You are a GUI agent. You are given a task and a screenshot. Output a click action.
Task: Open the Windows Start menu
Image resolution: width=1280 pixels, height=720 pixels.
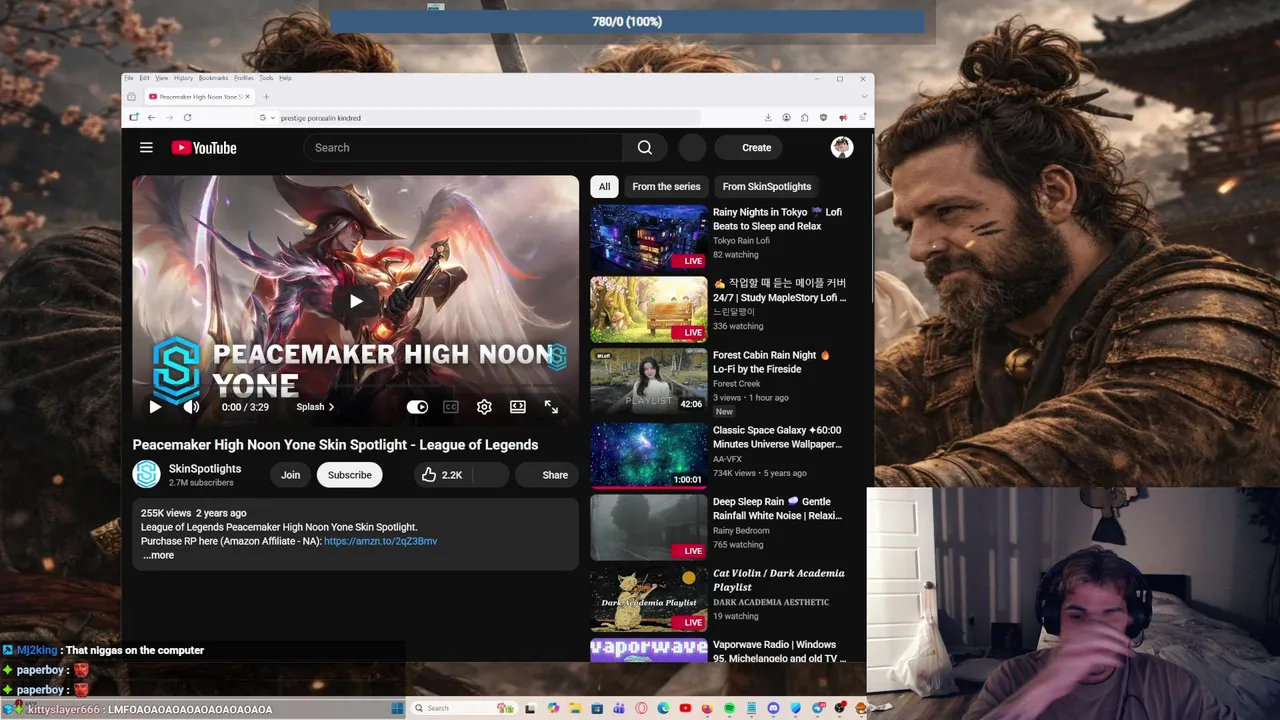tap(397, 708)
